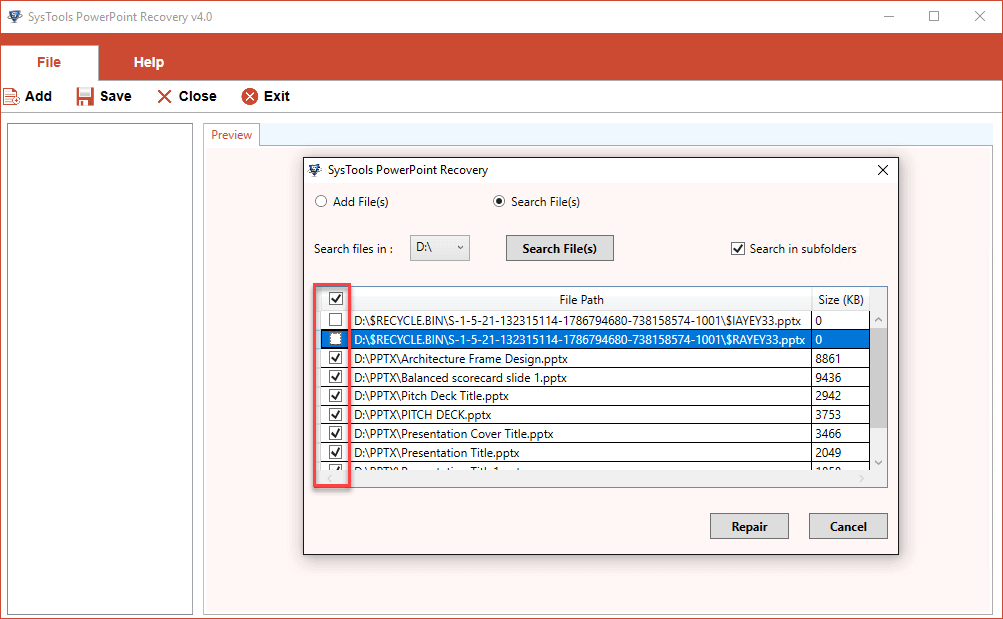1003x619 pixels.
Task: Open the File menu tab
Action: point(49,62)
